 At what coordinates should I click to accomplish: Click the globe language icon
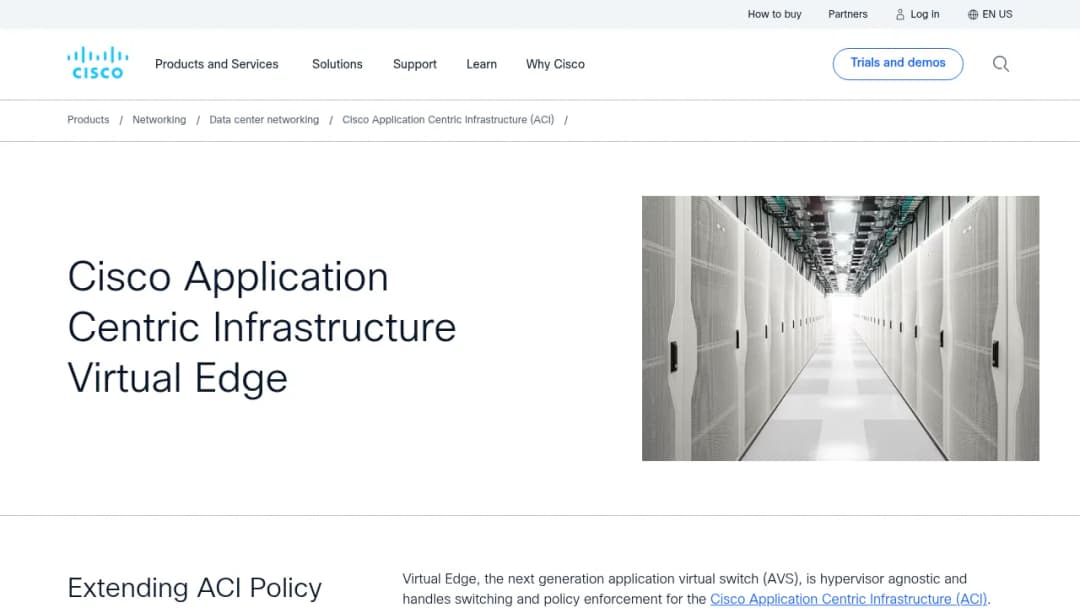[973, 14]
